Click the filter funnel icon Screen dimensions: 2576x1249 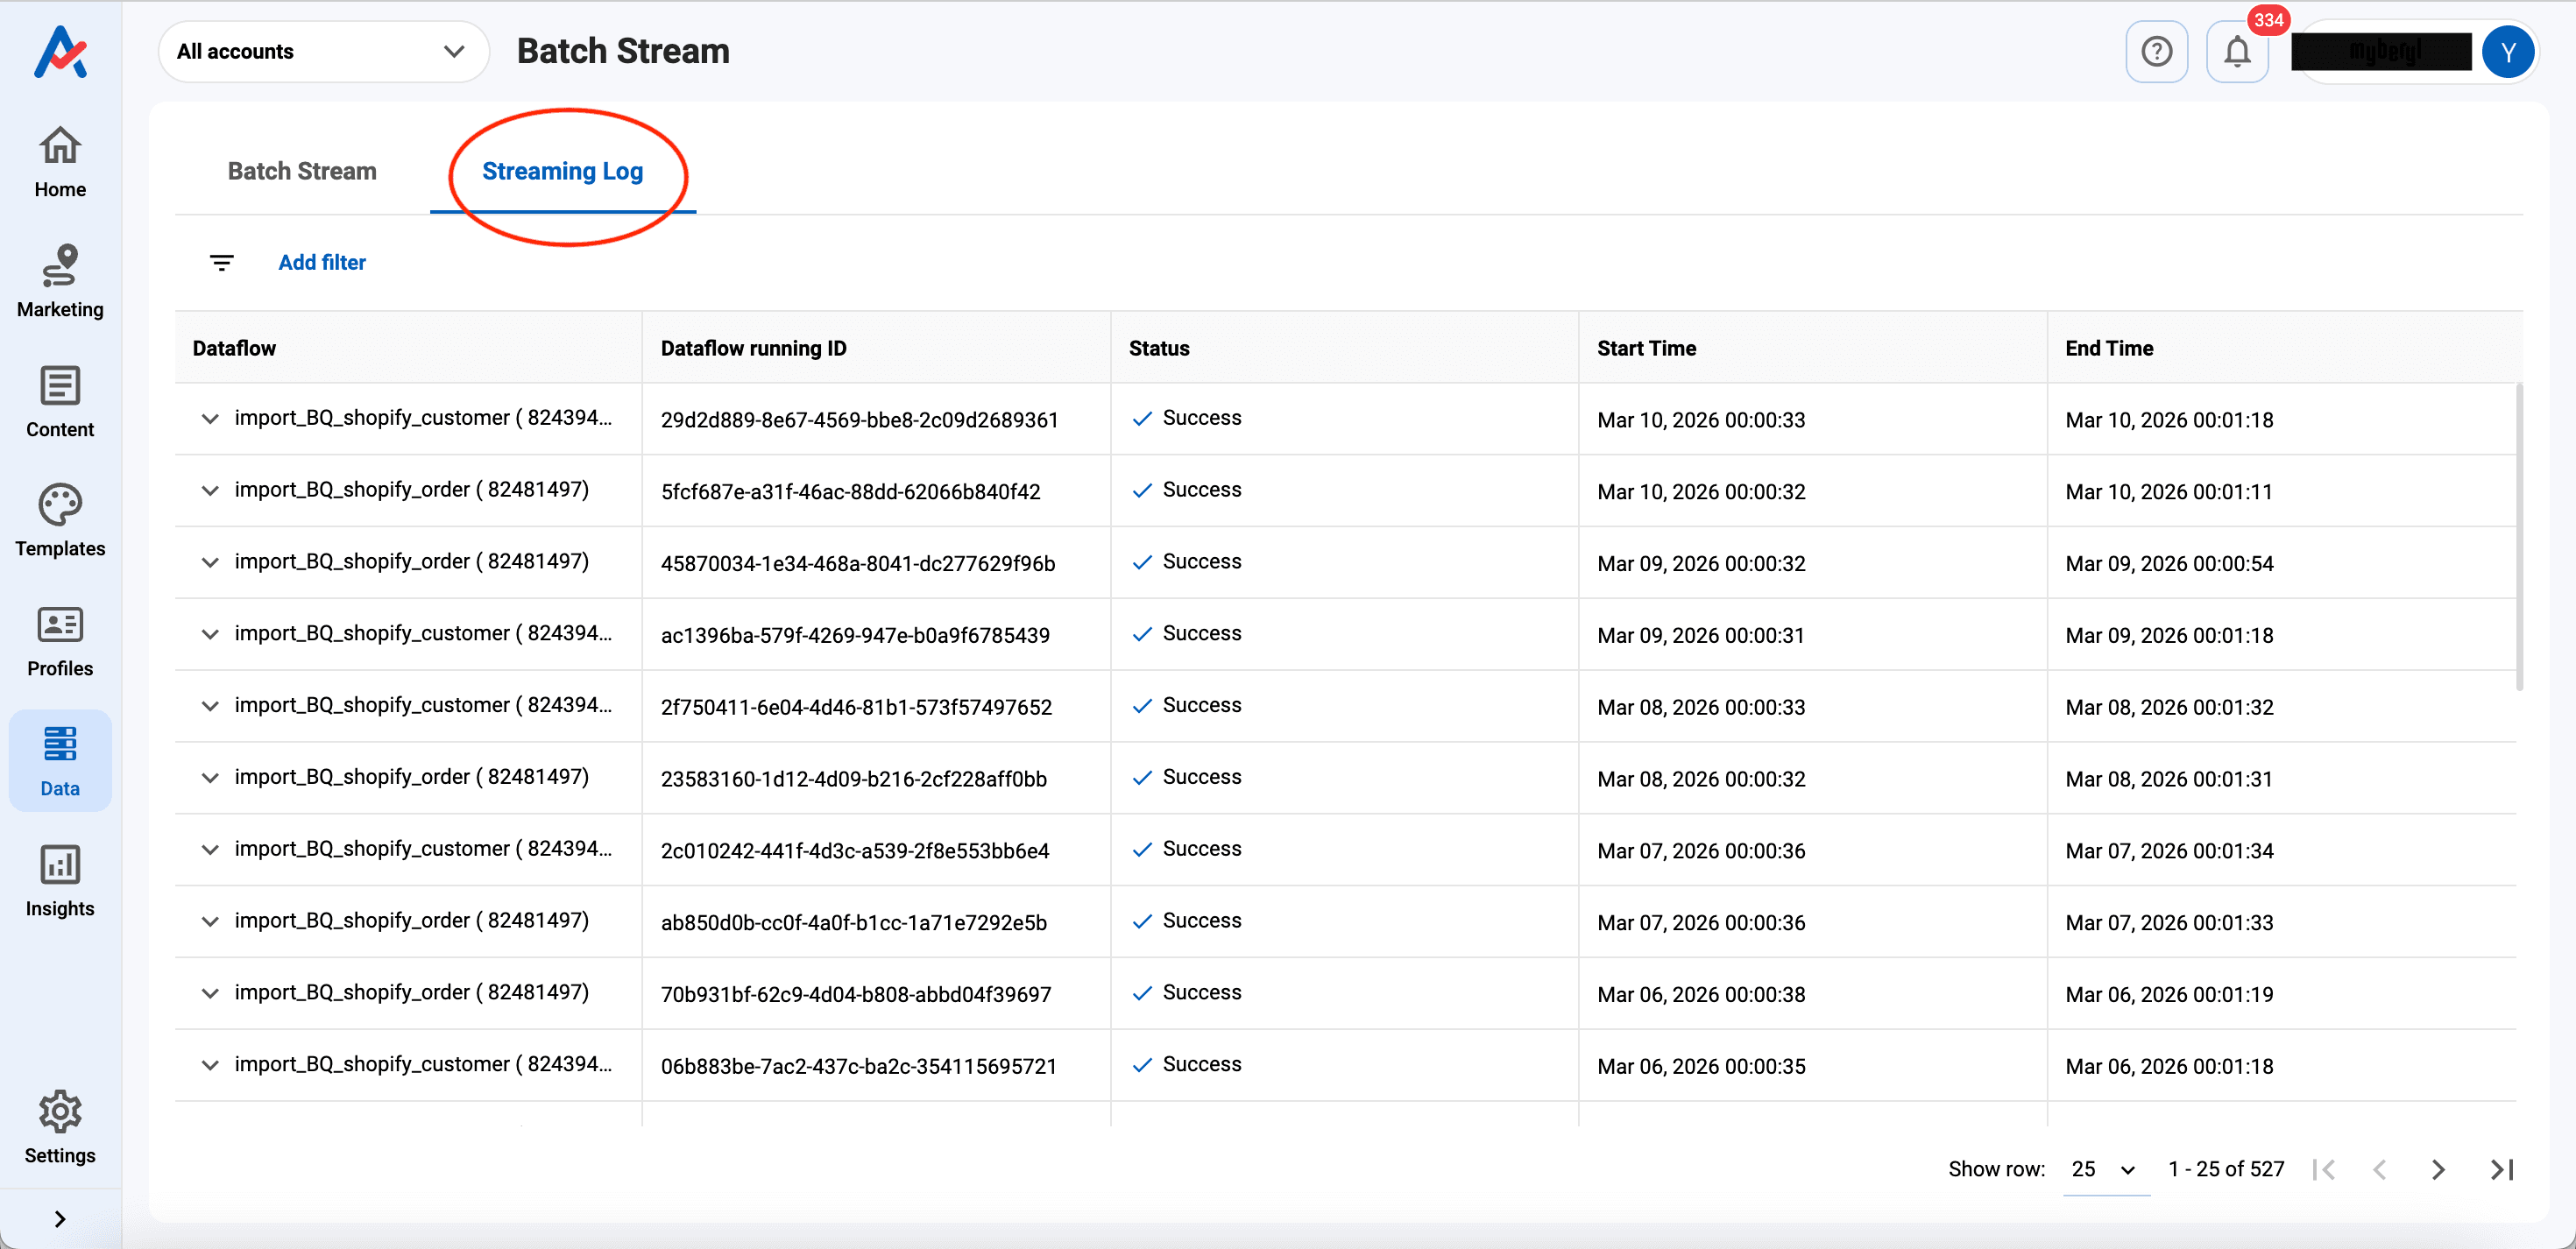tap(221, 262)
